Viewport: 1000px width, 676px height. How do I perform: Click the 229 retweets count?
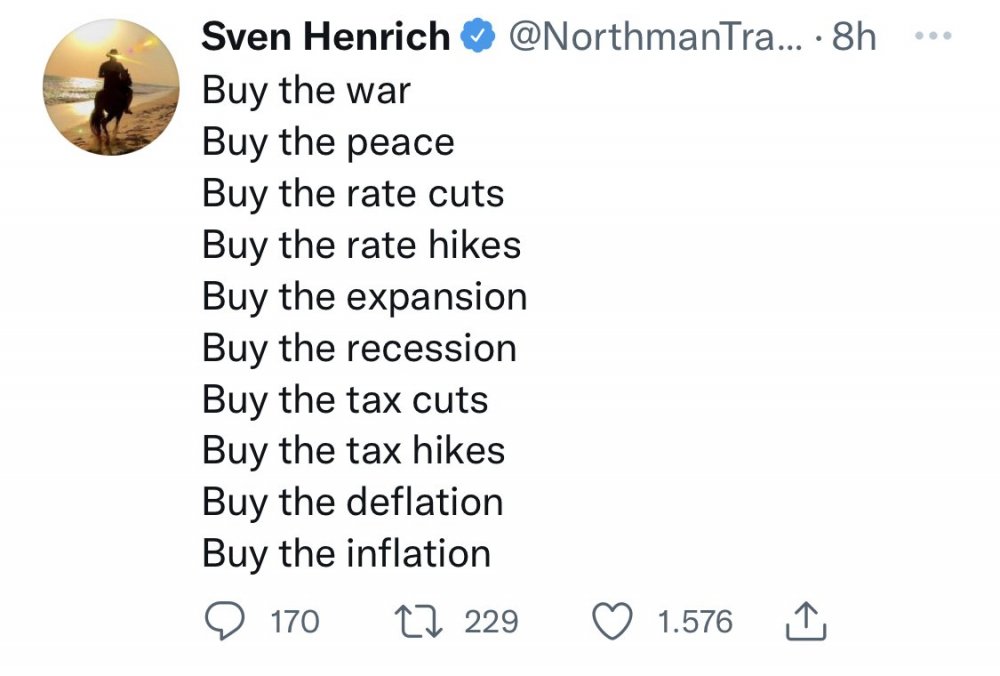tap(491, 622)
